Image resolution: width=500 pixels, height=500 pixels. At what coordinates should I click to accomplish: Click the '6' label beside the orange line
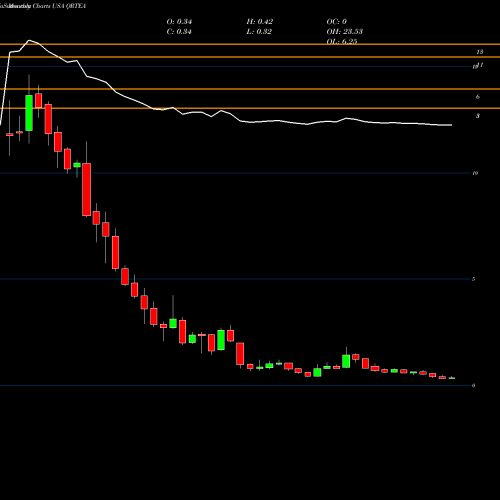click(x=478, y=97)
